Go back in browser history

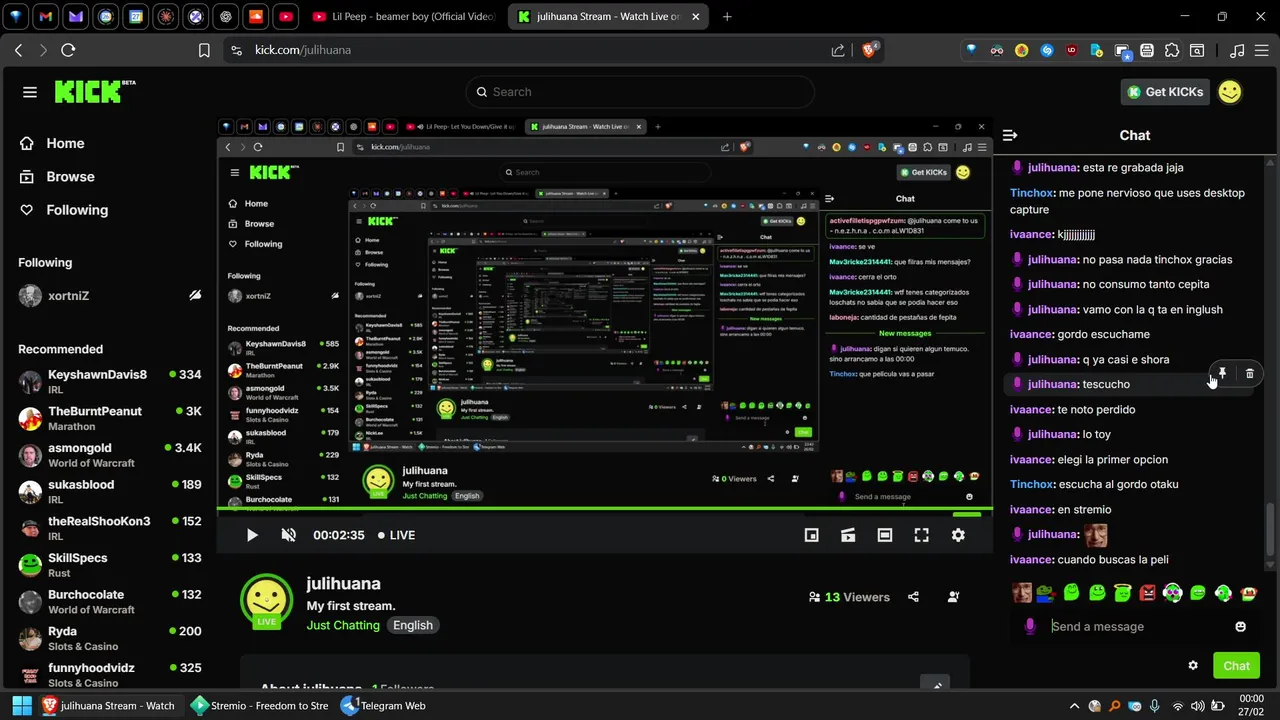(18, 50)
